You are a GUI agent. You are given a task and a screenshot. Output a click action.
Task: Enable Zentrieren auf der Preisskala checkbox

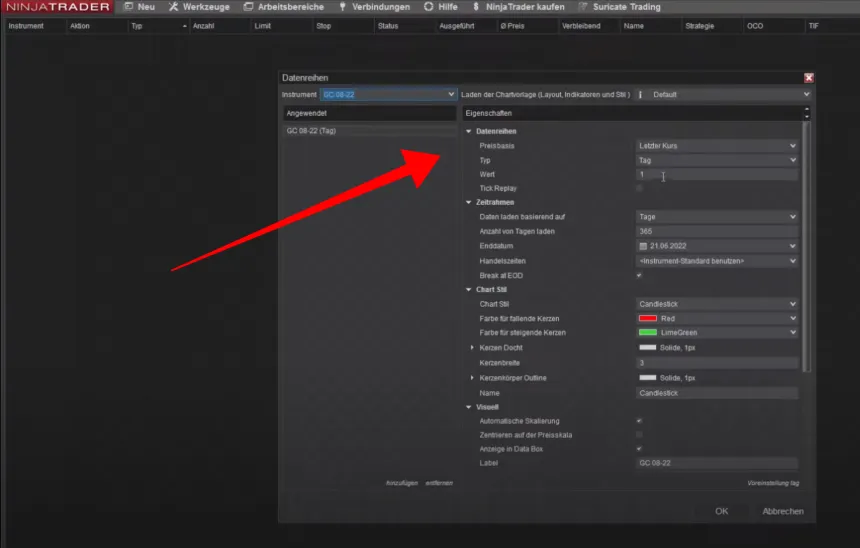pos(640,435)
